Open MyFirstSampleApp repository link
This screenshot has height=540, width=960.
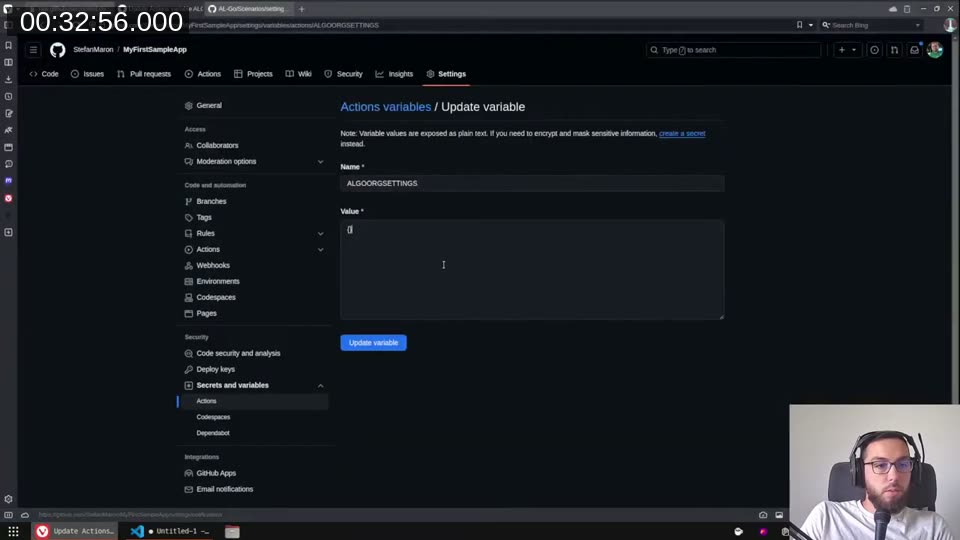pos(155,50)
